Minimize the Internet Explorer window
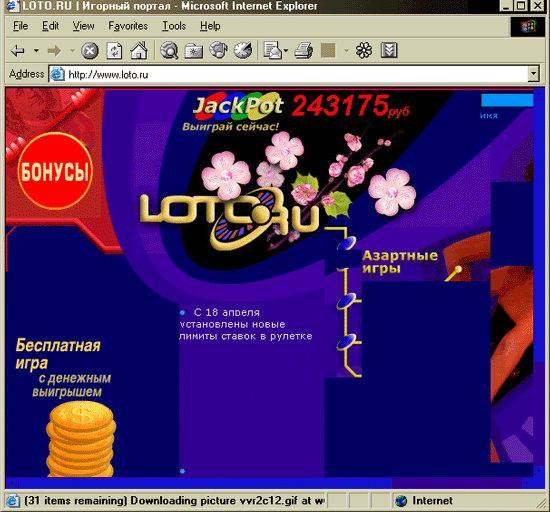The width and height of the screenshot is (550, 512). [x=506, y=6]
